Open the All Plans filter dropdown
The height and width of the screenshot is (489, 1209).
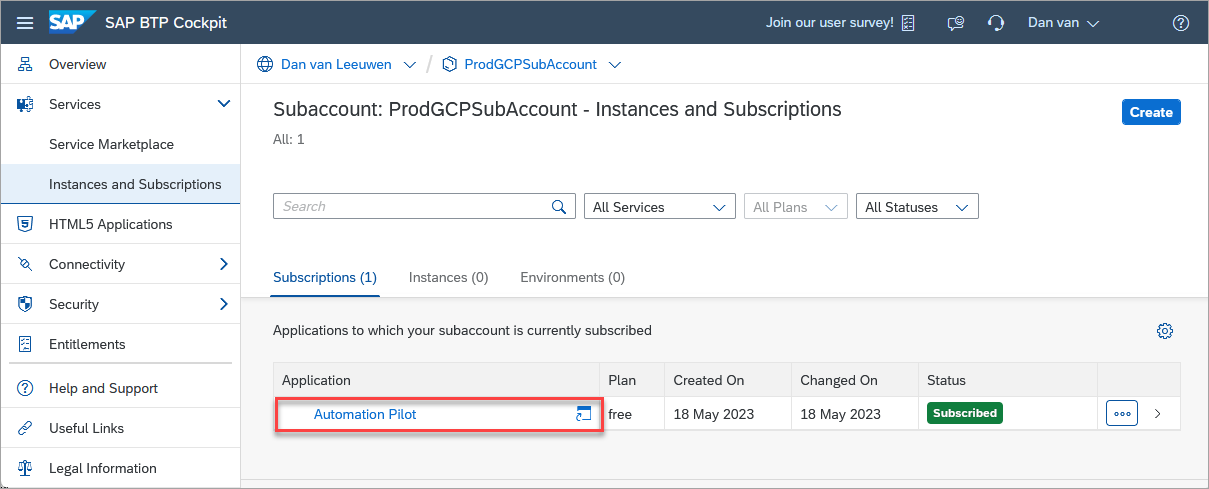click(796, 207)
